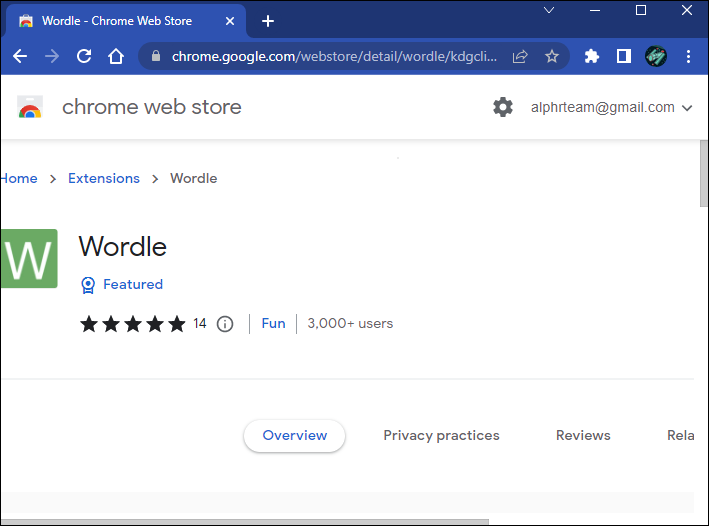Viewport: 709px width, 526px height.
Task: Open the Fun category link
Action: click(274, 323)
